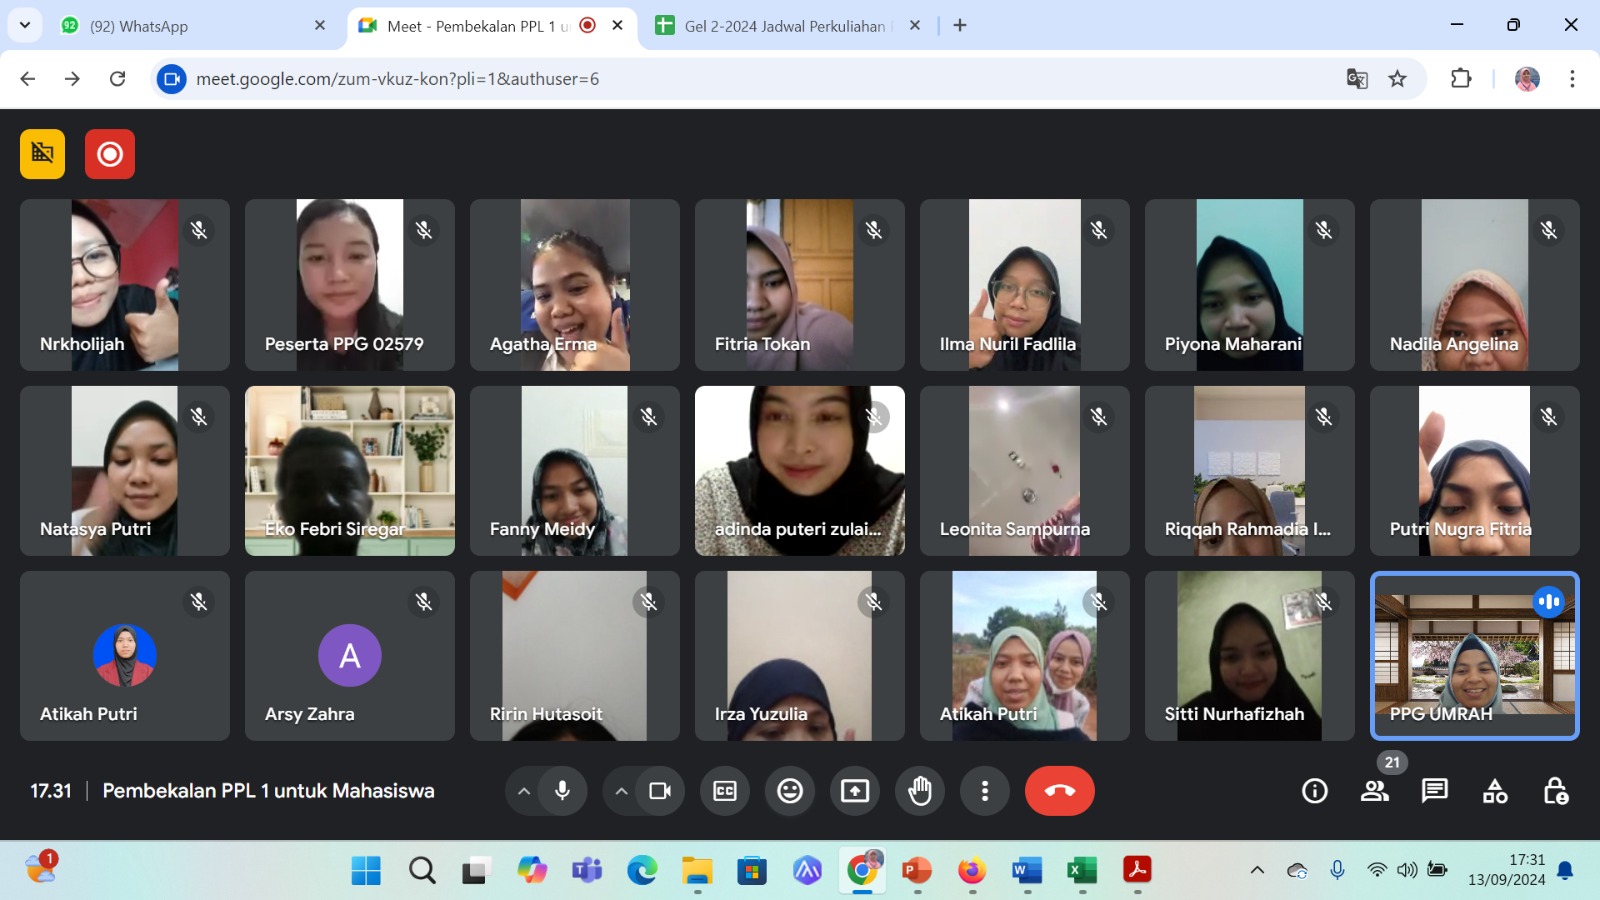Viewport: 1600px width, 900px height.
Task: Click the yellow button beside recording indicator
Action: 42,154
